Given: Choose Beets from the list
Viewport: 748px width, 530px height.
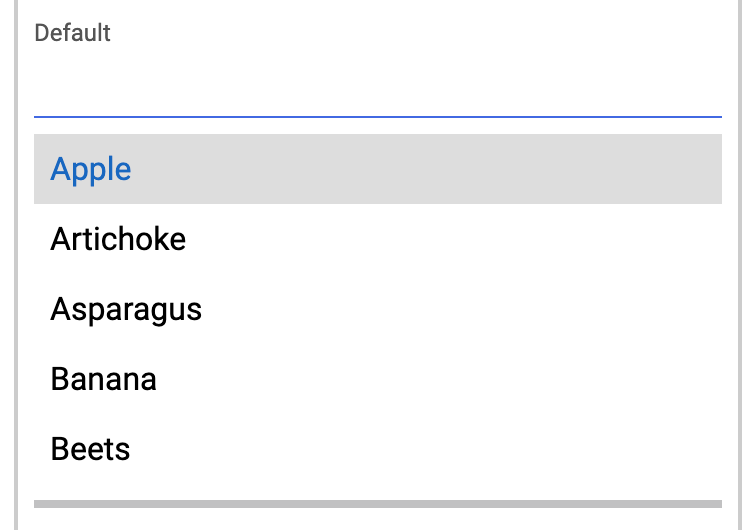Looking at the screenshot, I should pyautogui.click(x=377, y=449).
